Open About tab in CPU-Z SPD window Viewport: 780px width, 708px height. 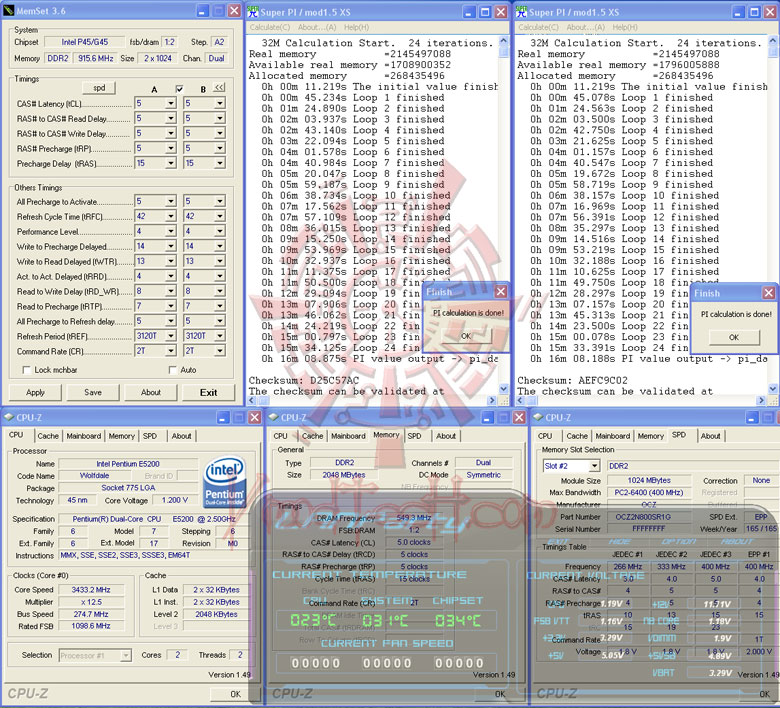(x=710, y=436)
